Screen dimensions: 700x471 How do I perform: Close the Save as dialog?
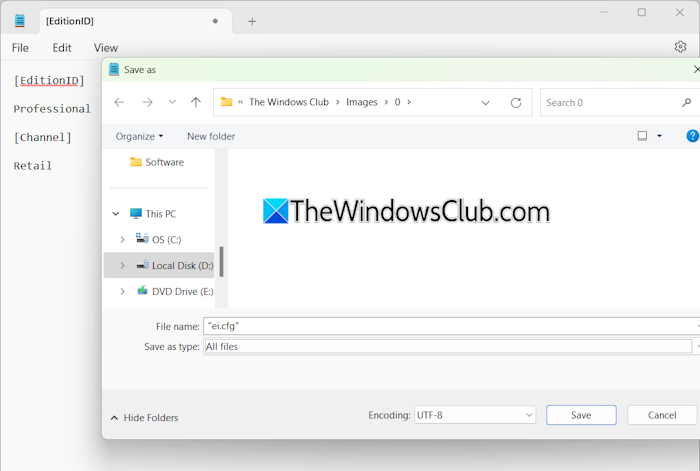[696, 69]
